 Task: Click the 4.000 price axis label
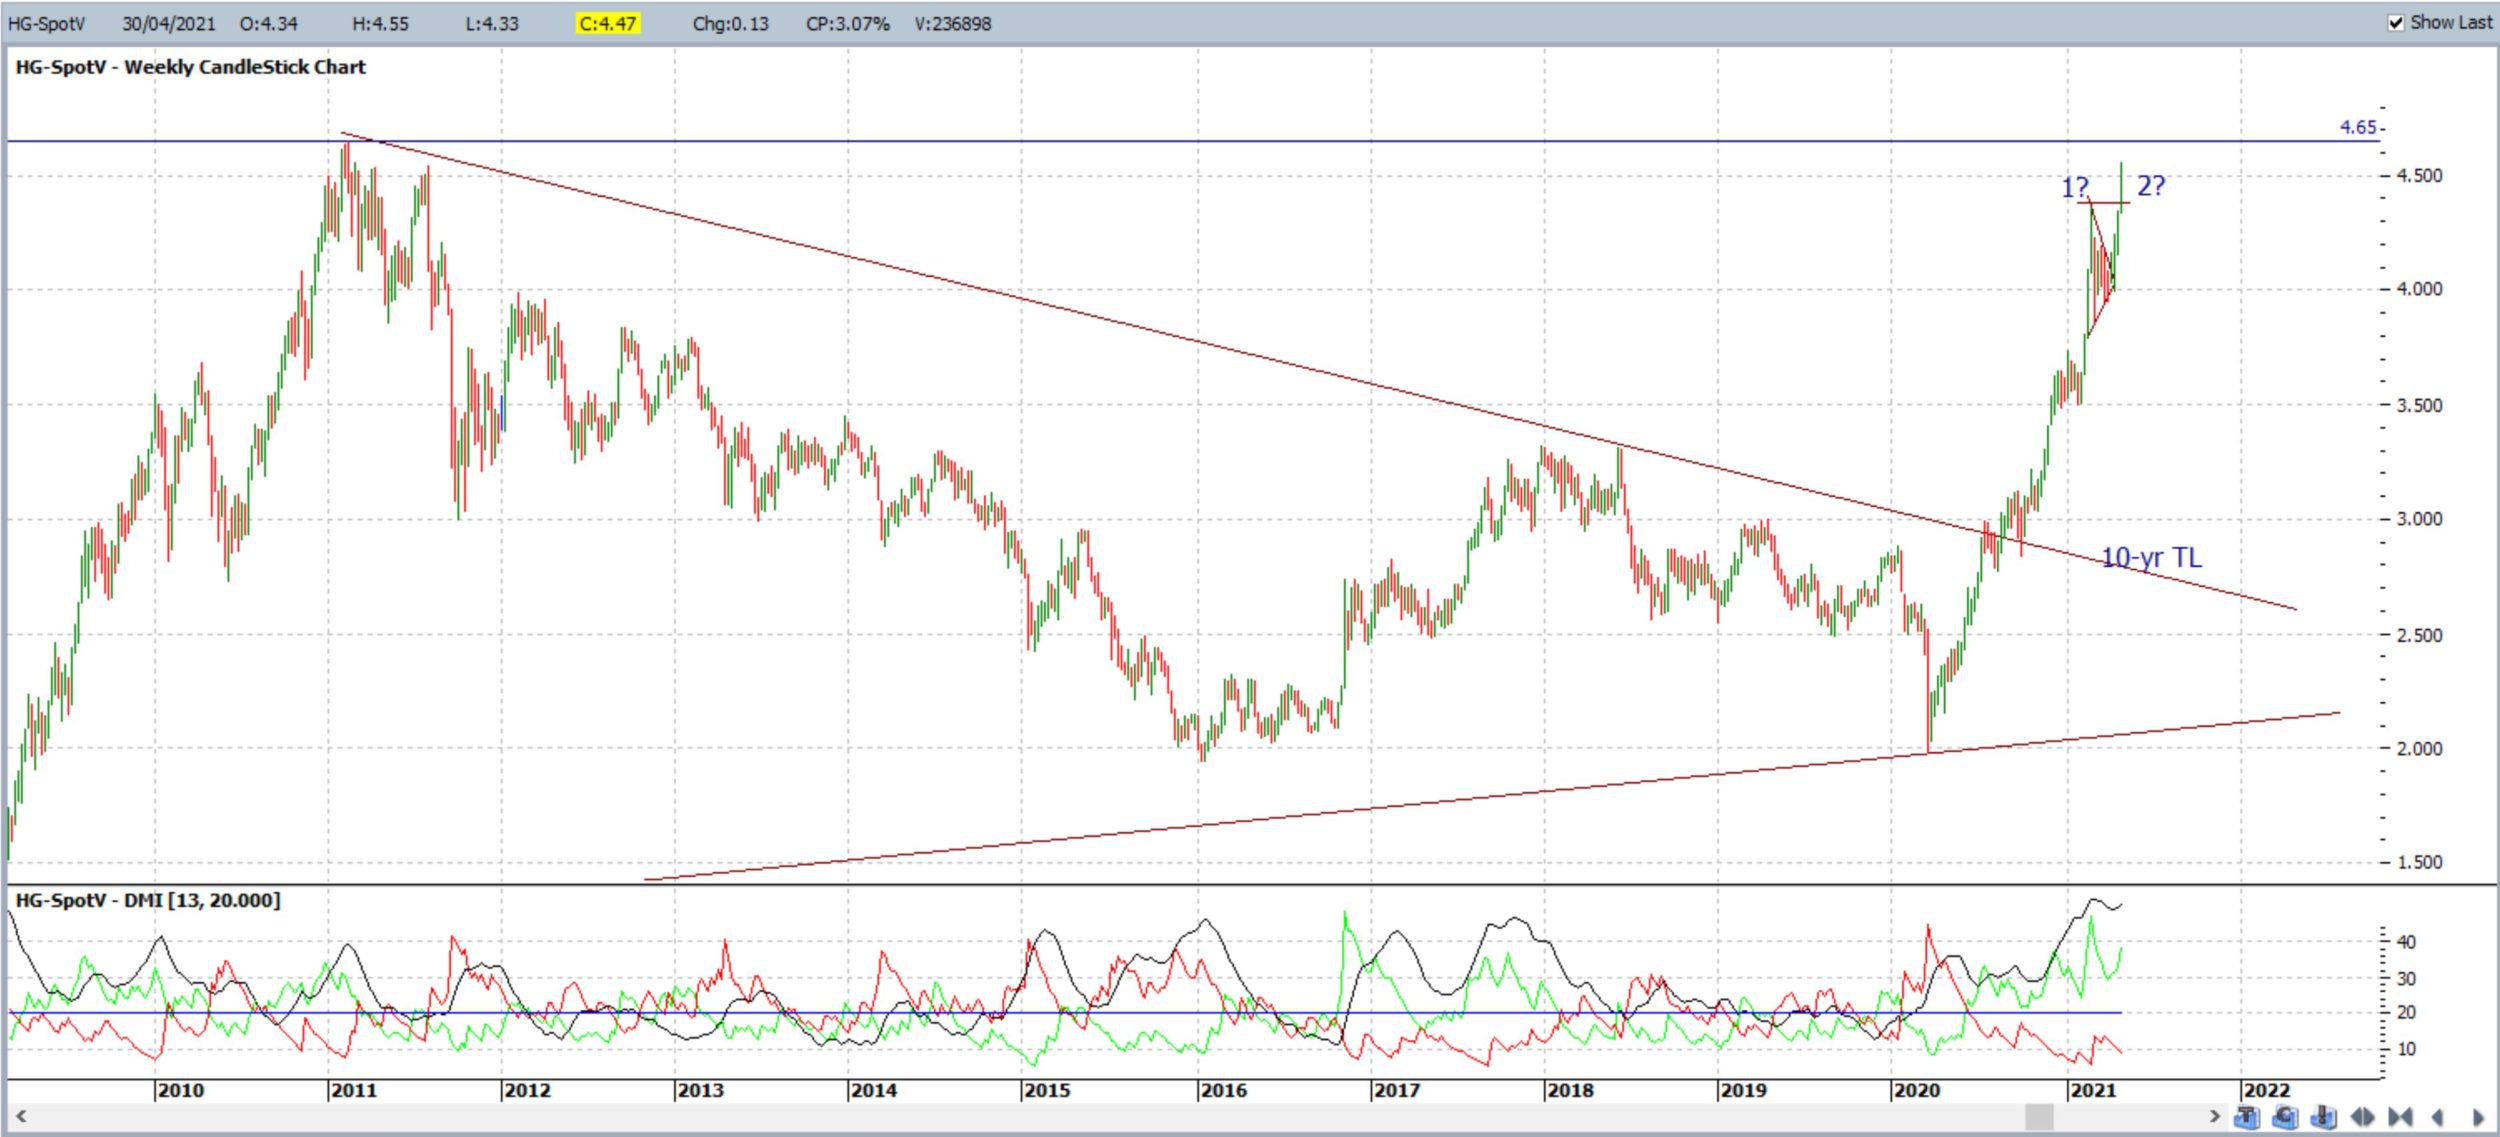(2420, 289)
